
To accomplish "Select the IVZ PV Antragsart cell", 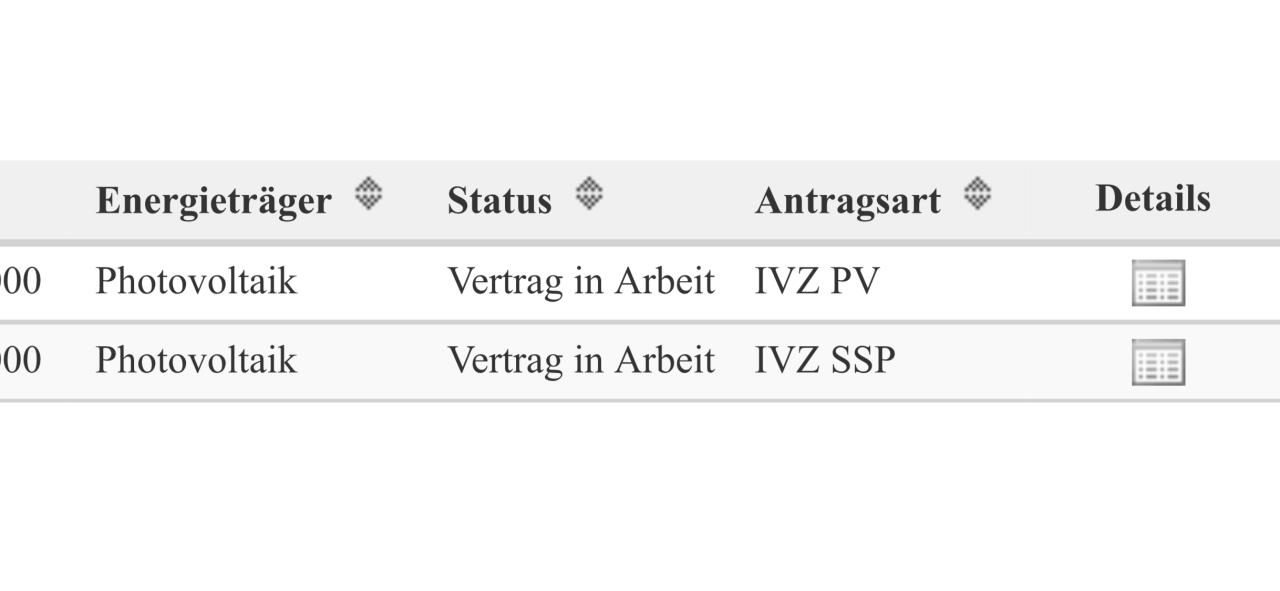I will [x=817, y=282].
